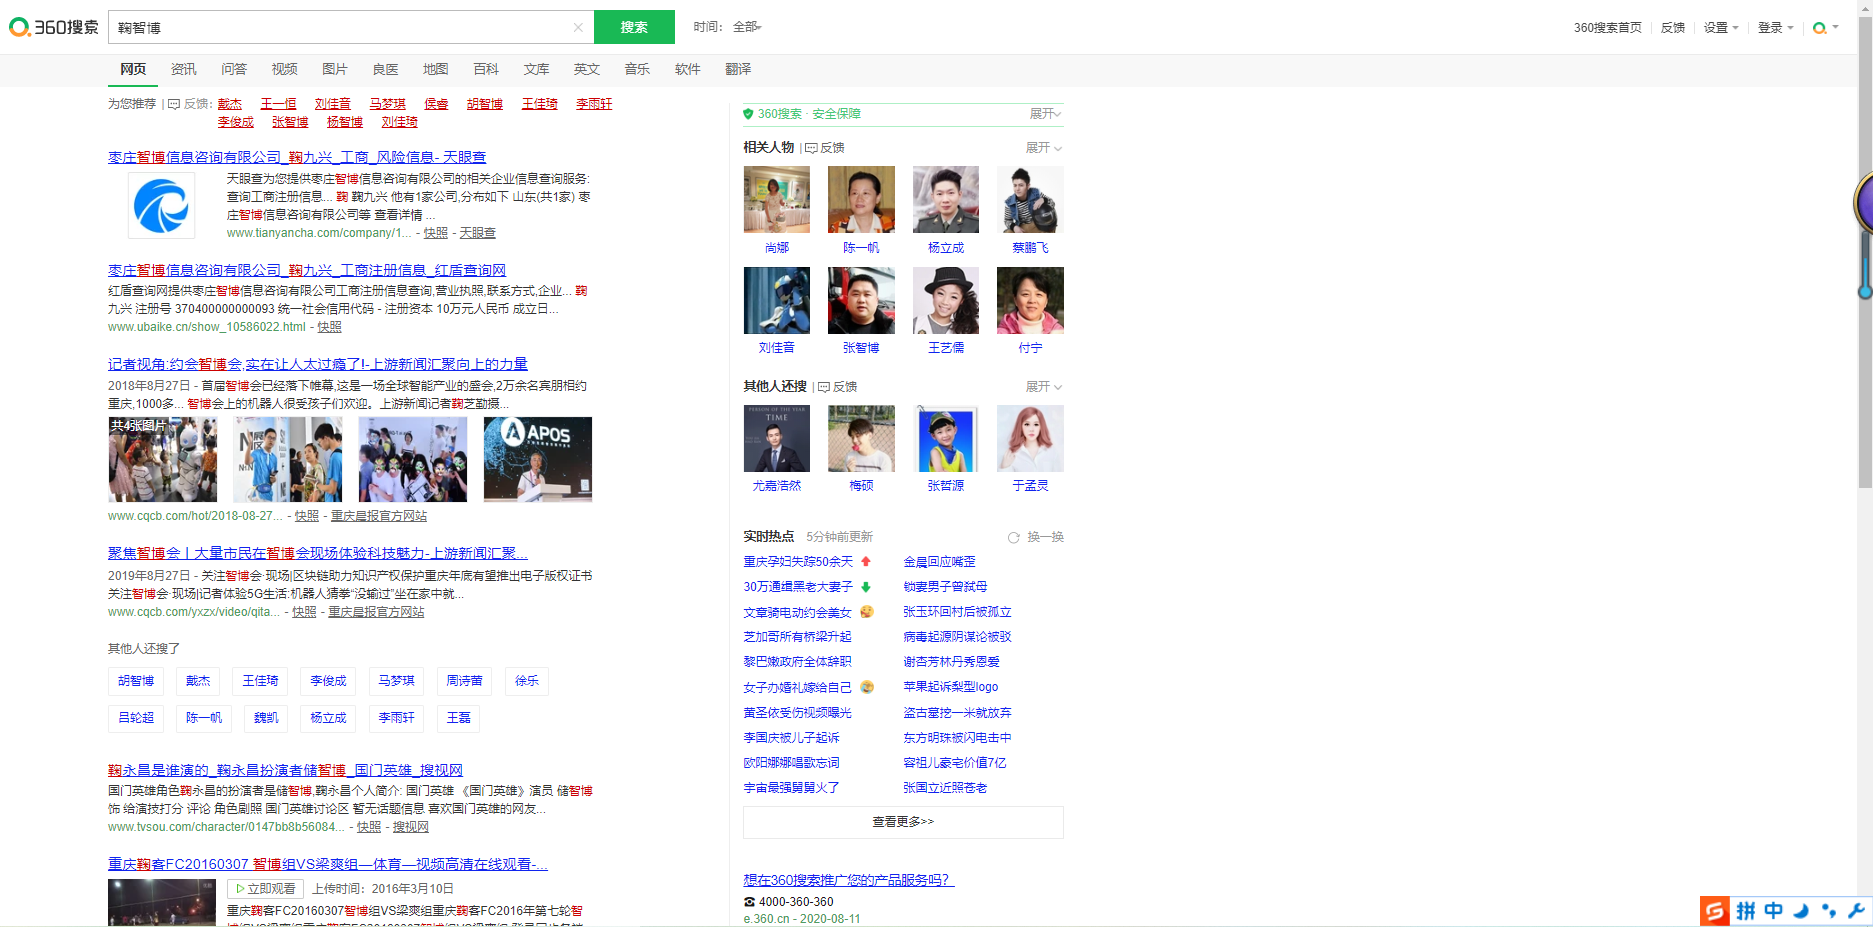1873x927 pixels.
Task: Click the 立即观看 button
Action: click(265, 889)
